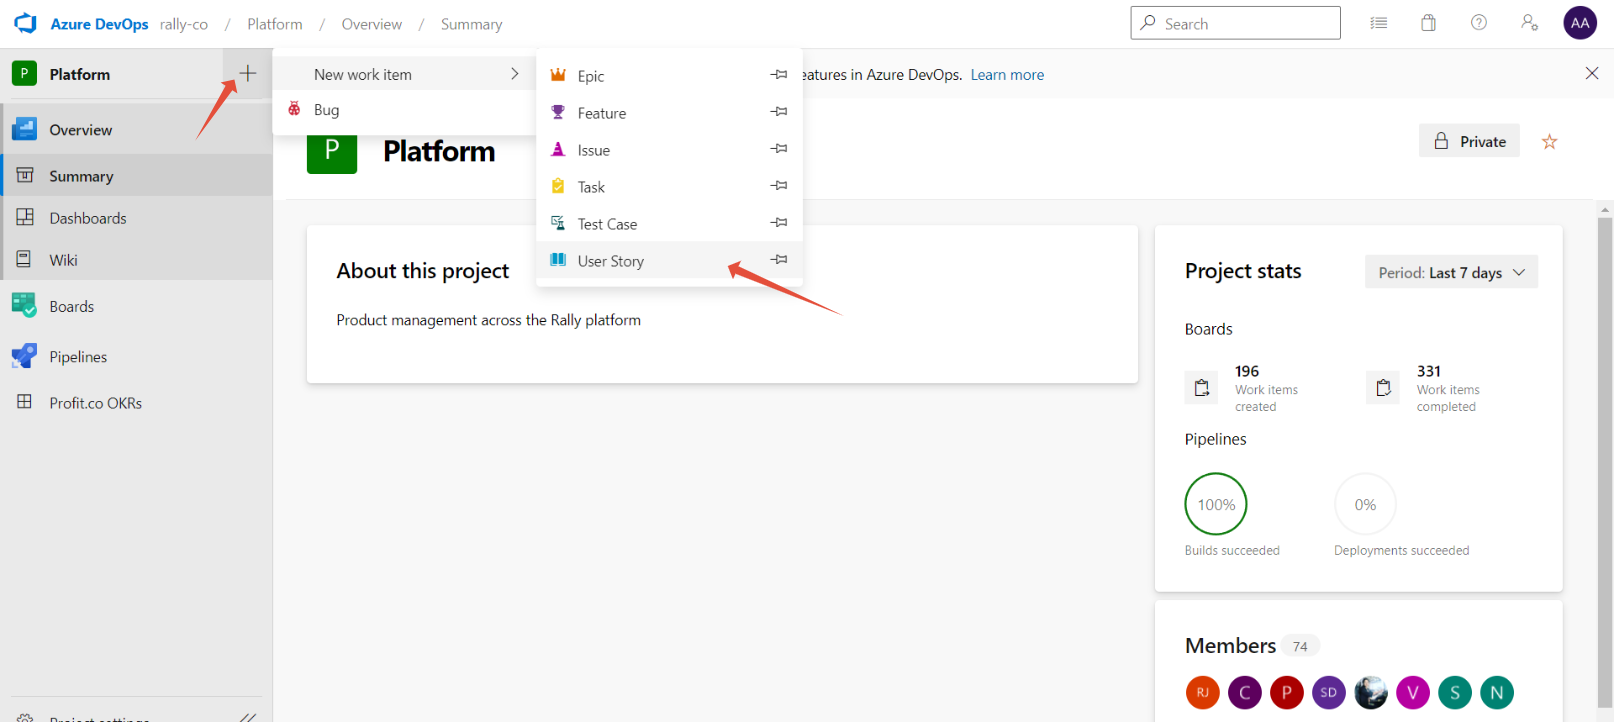This screenshot has width=1614, height=722.
Task: Pin the Test Case work item type
Action: pos(779,223)
